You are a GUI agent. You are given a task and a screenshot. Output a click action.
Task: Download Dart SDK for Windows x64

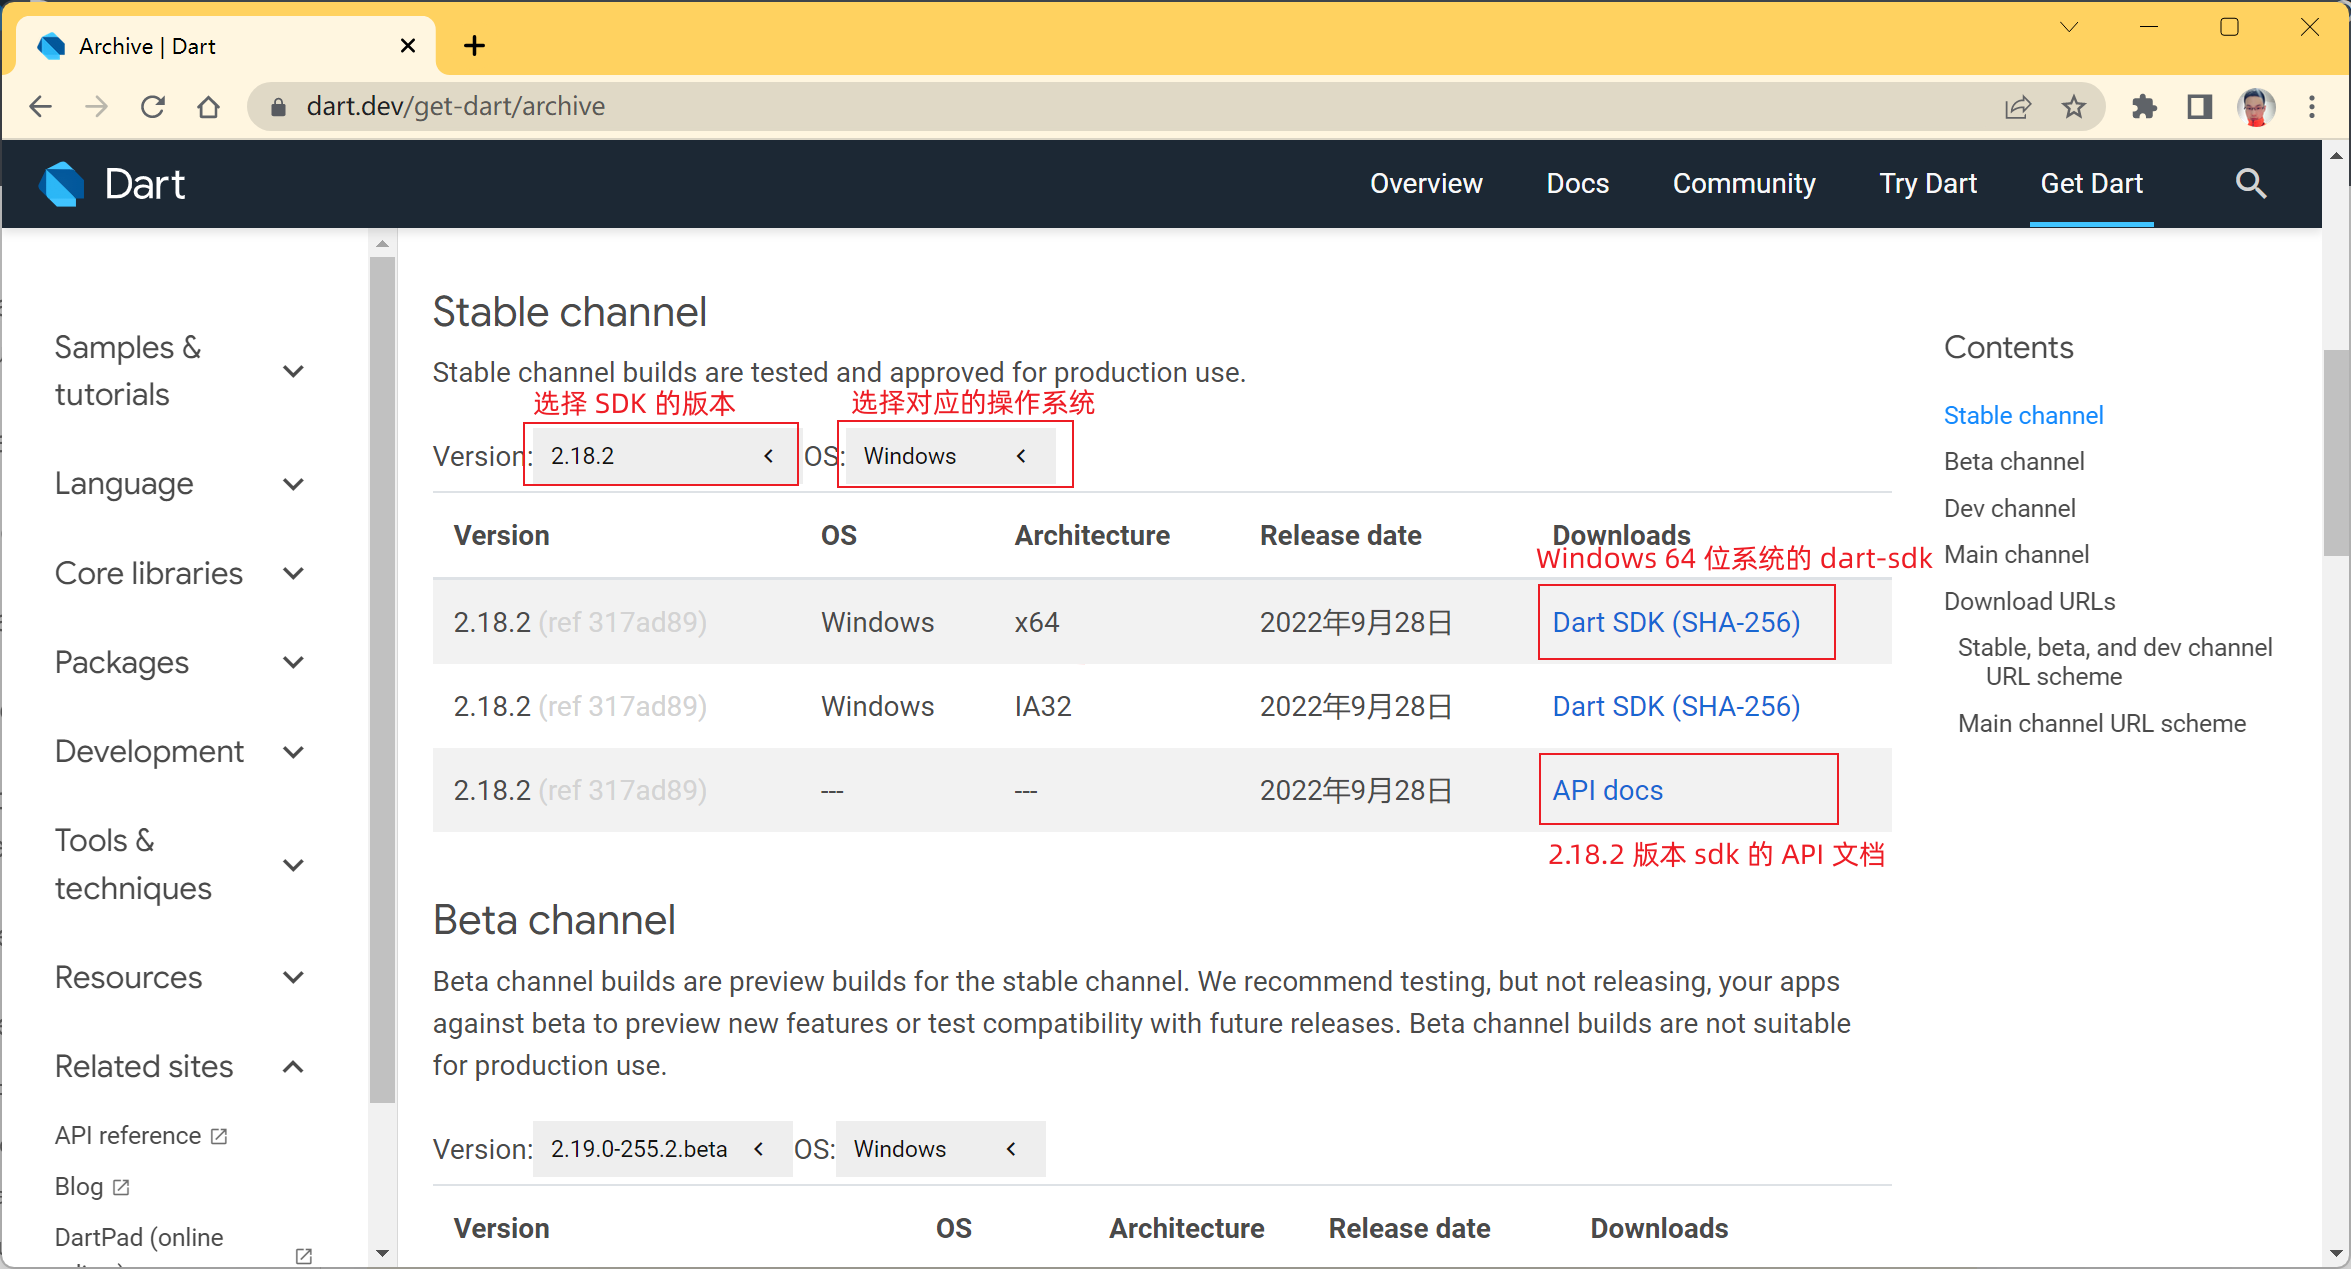1676,622
